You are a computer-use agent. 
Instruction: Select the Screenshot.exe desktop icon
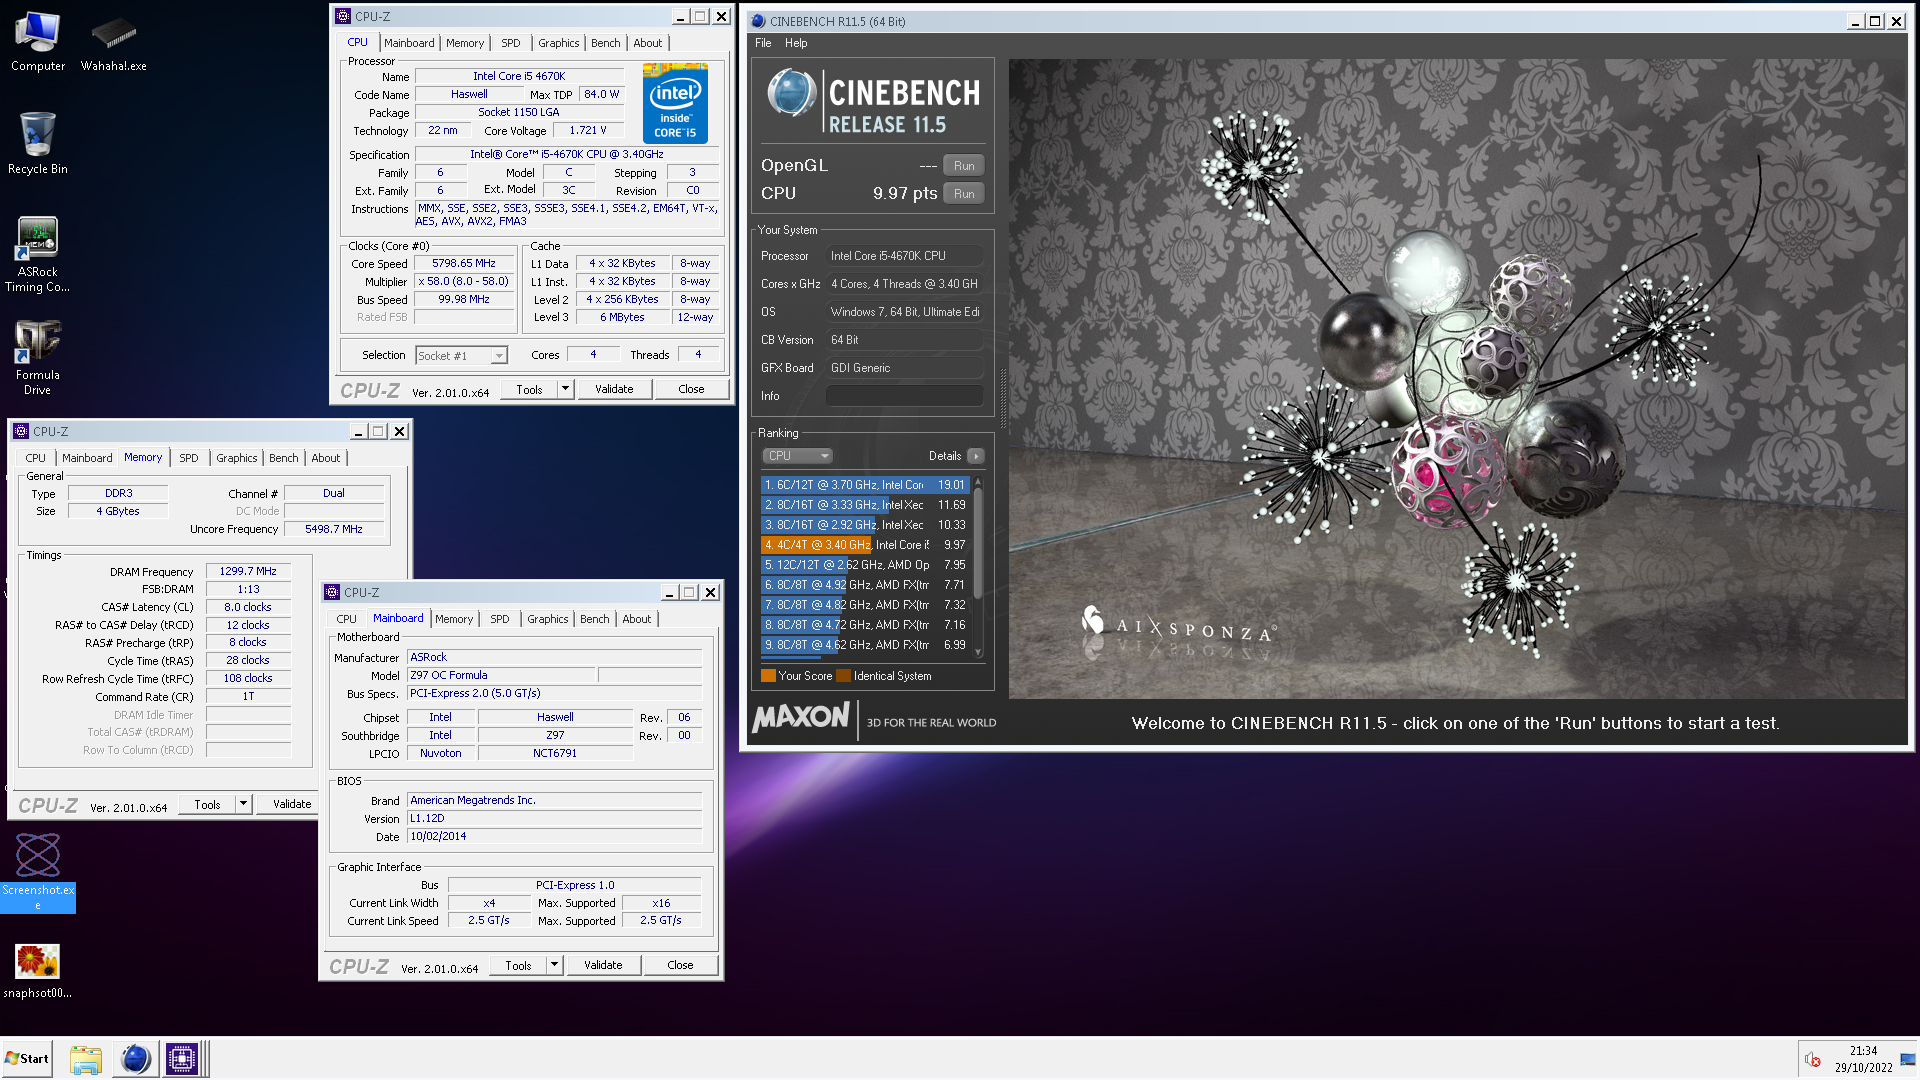(x=38, y=871)
